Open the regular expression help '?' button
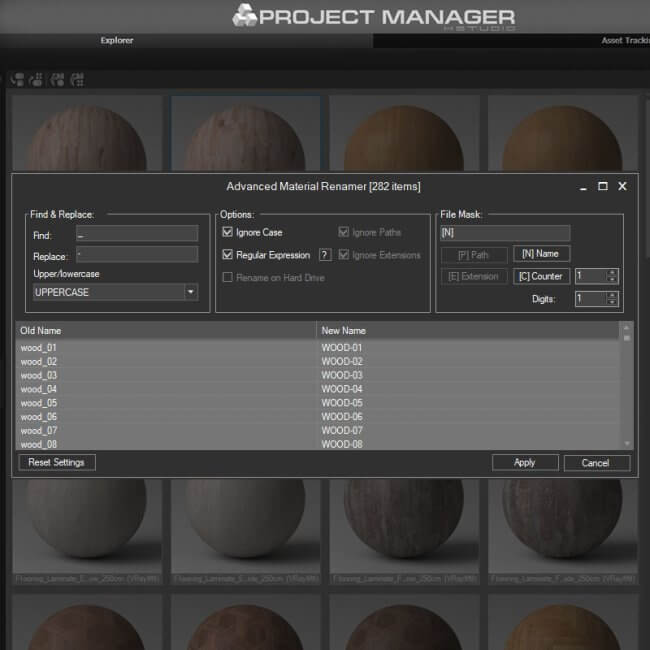Image resolution: width=650 pixels, height=650 pixels. coord(325,255)
